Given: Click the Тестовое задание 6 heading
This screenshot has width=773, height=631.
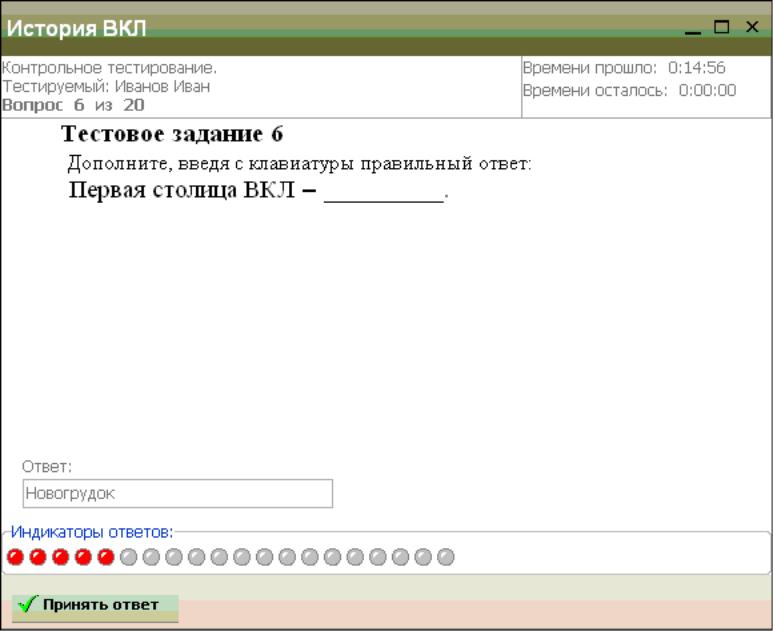Looking at the screenshot, I should click(172, 134).
